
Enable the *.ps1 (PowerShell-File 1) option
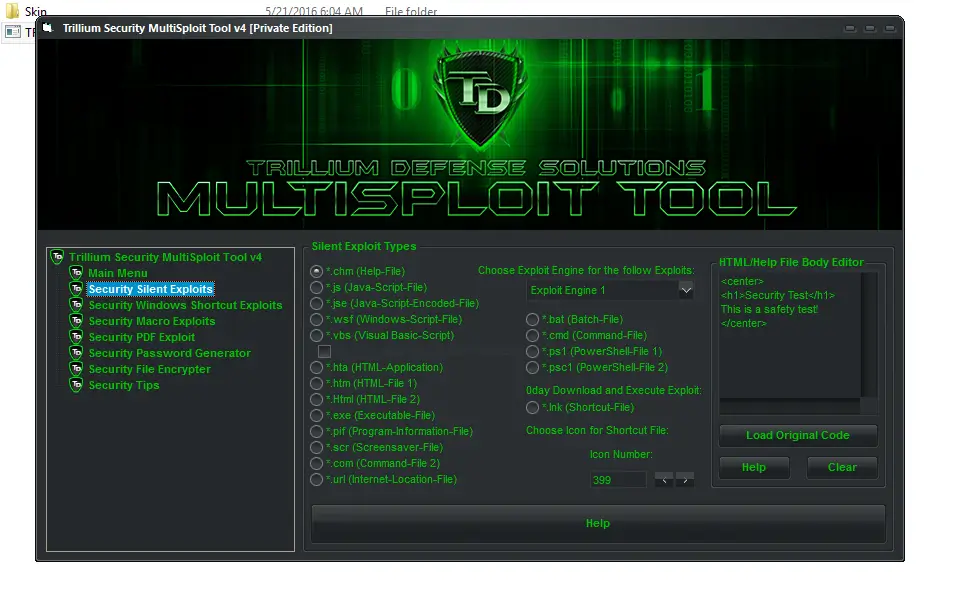coord(533,350)
